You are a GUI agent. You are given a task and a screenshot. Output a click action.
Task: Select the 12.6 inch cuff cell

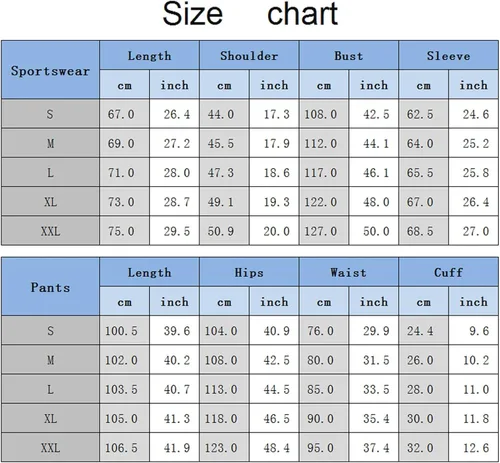[474, 447]
